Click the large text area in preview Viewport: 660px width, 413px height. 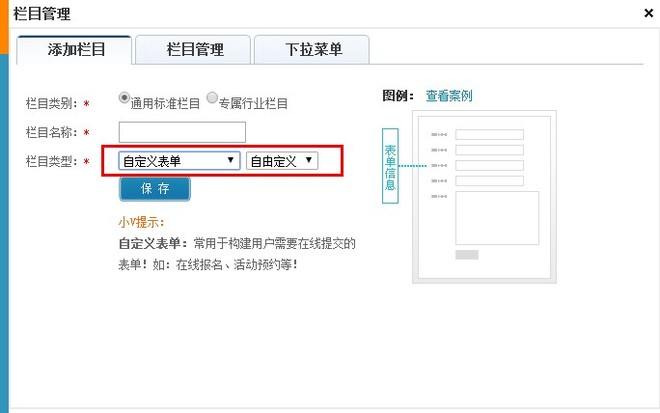[496, 217]
